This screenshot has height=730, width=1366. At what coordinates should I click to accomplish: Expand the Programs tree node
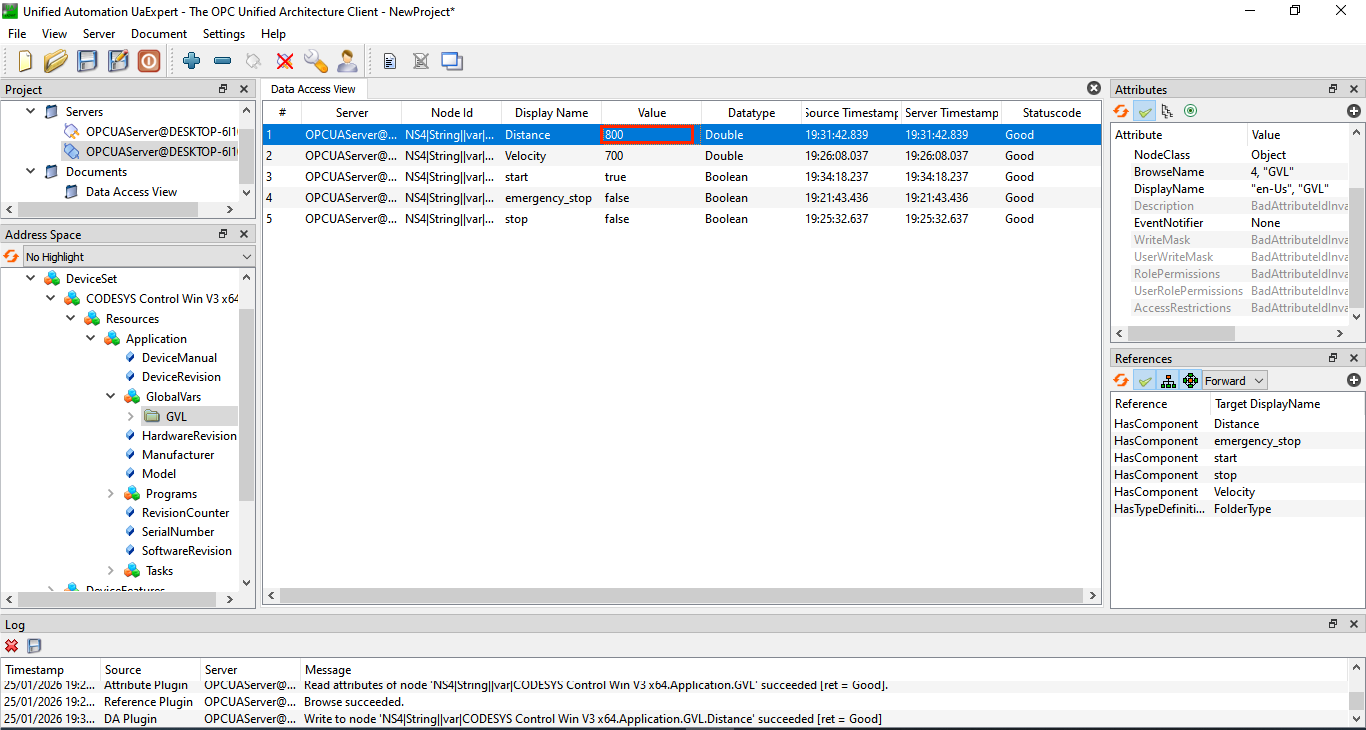[x=111, y=494]
